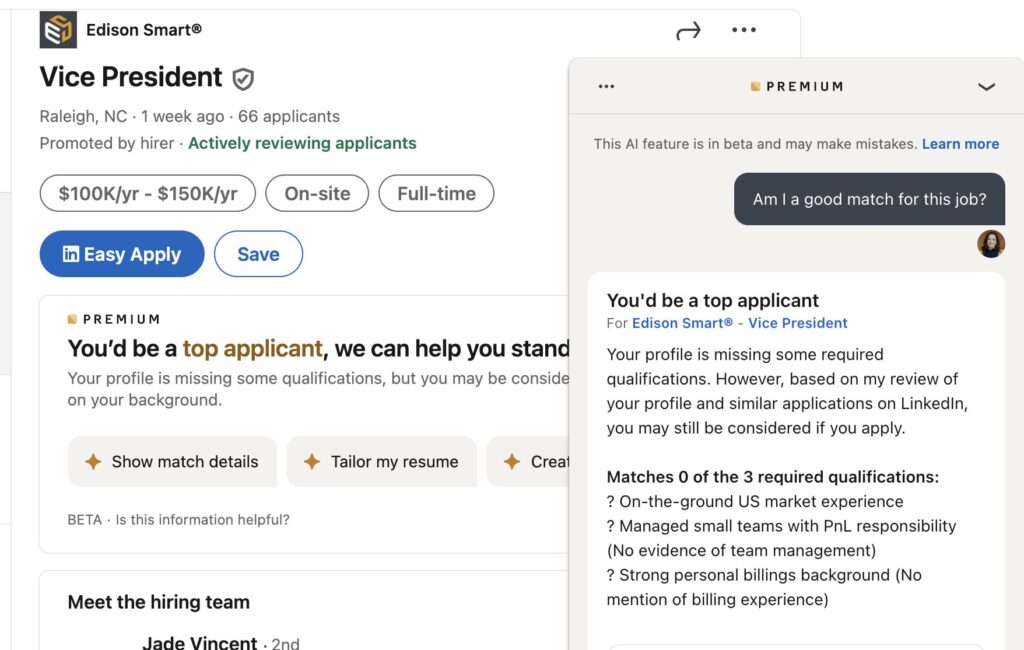Screen dimensions: 1024x650
Task: Click the $100K/yr - $150K/yr salary pill
Action: pyautogui.click(x=148, y=193)
